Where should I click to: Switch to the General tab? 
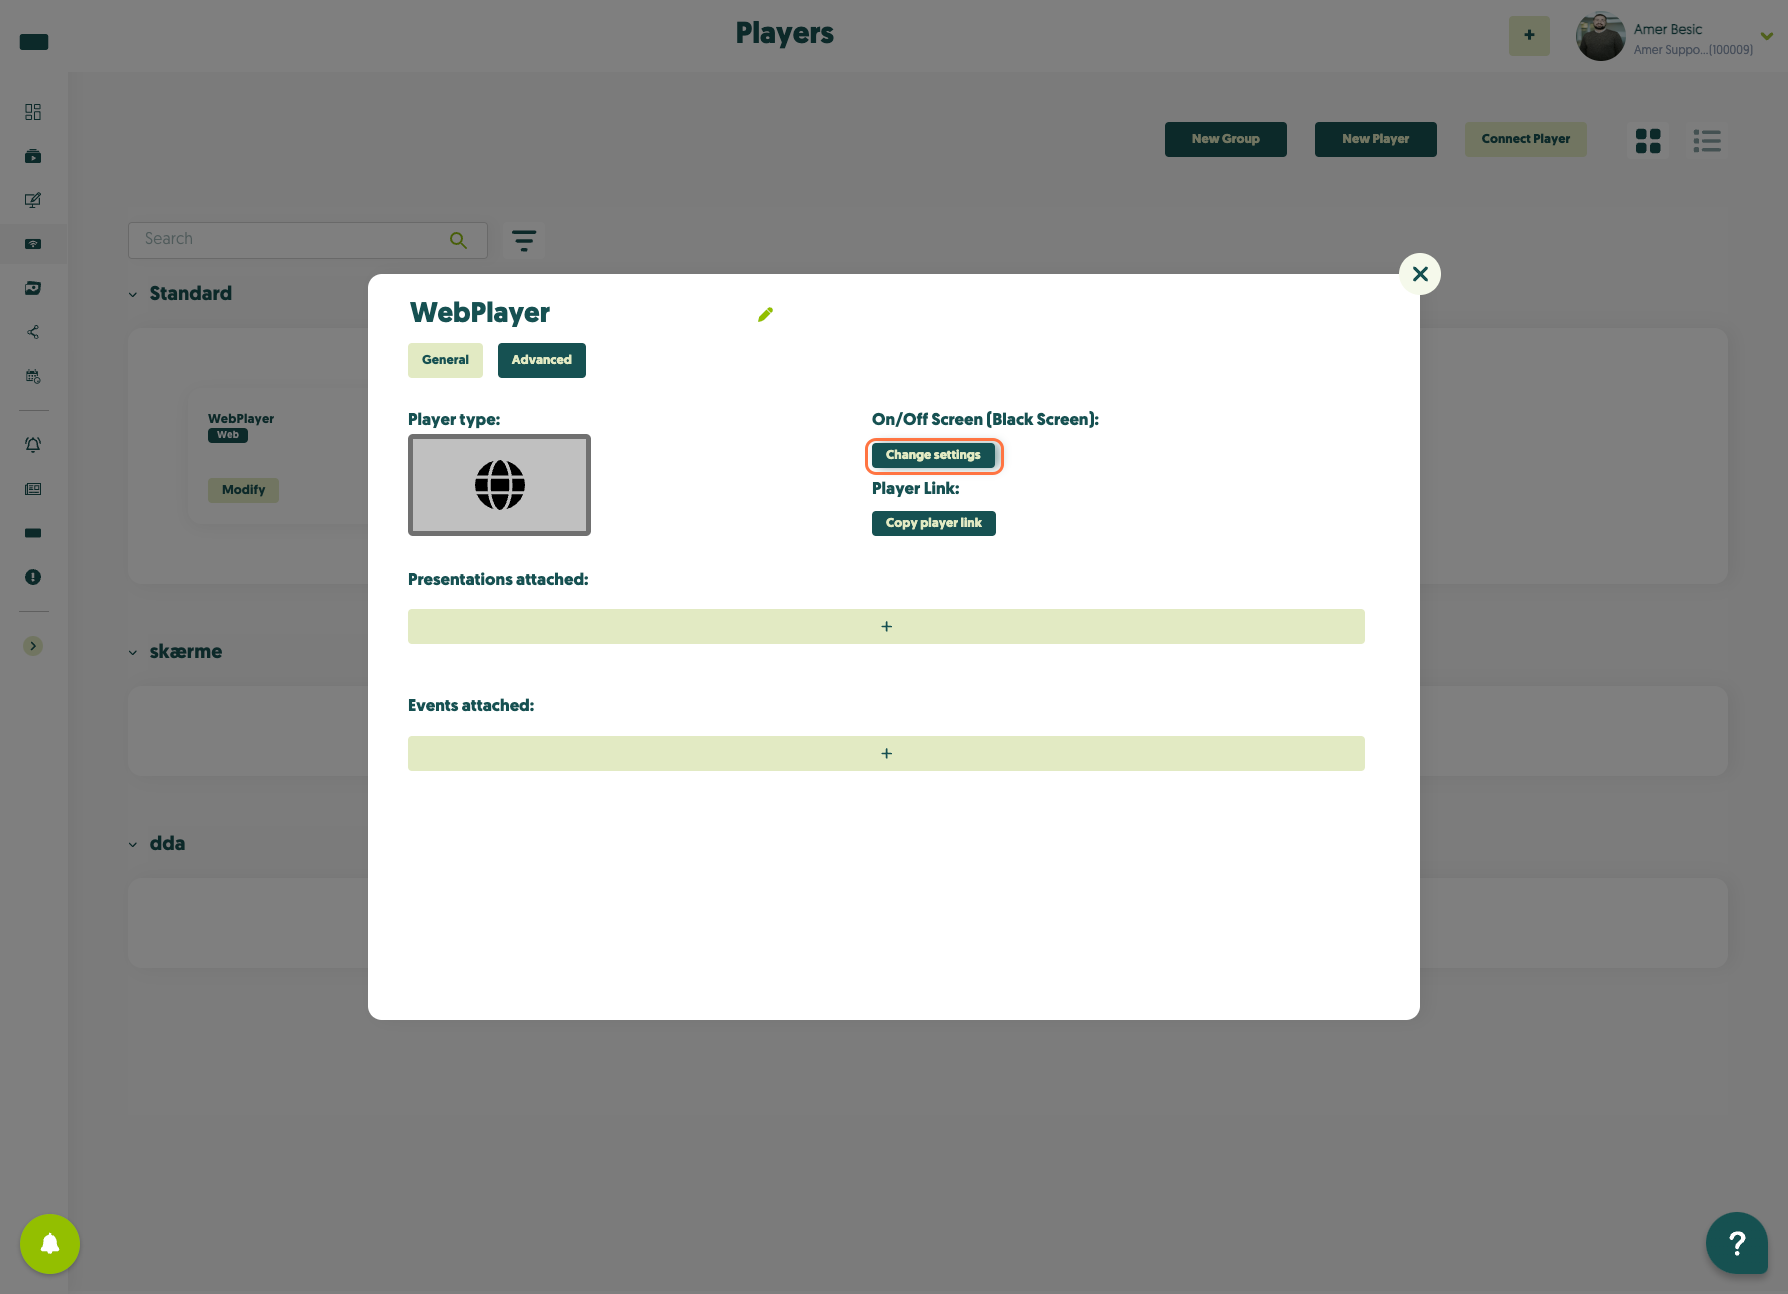[x=445, y=360]
